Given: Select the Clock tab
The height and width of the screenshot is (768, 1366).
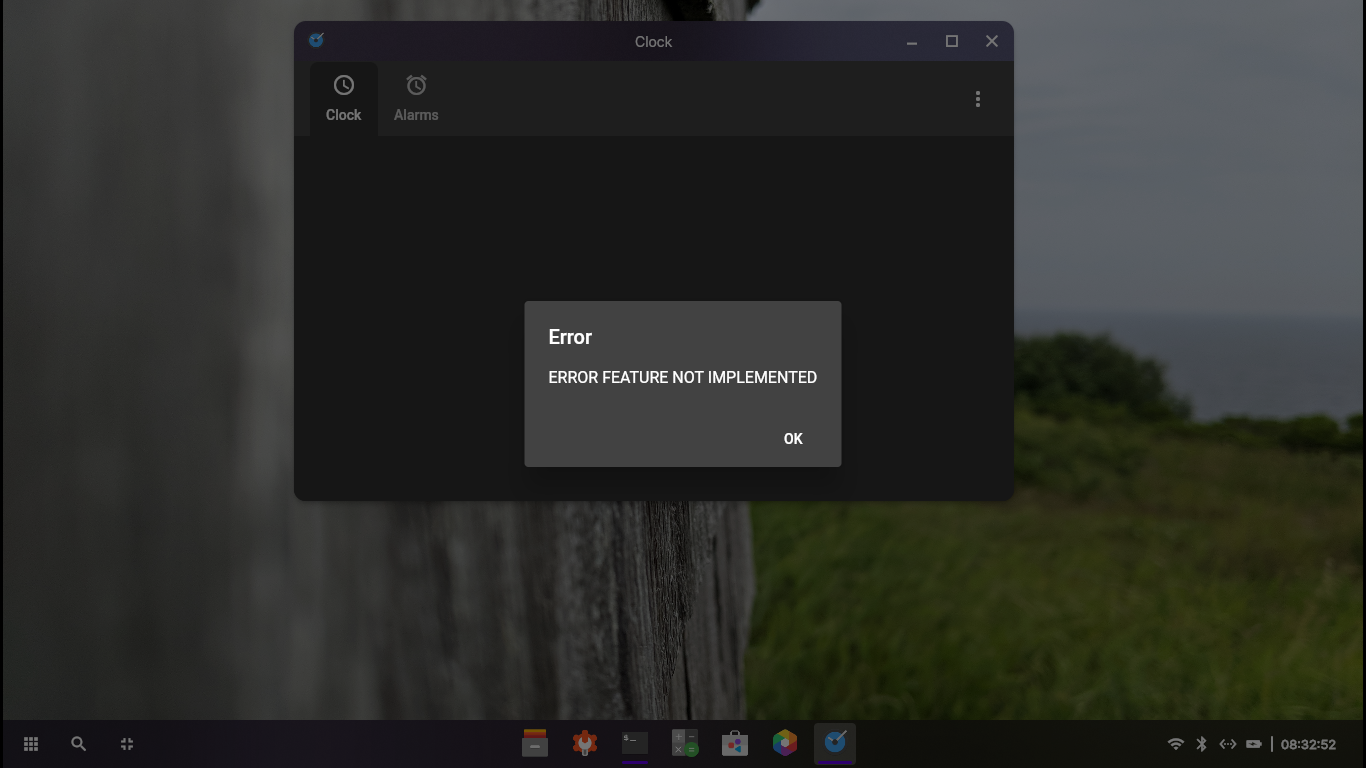Looking at the screenshot, I should [343, 99].
